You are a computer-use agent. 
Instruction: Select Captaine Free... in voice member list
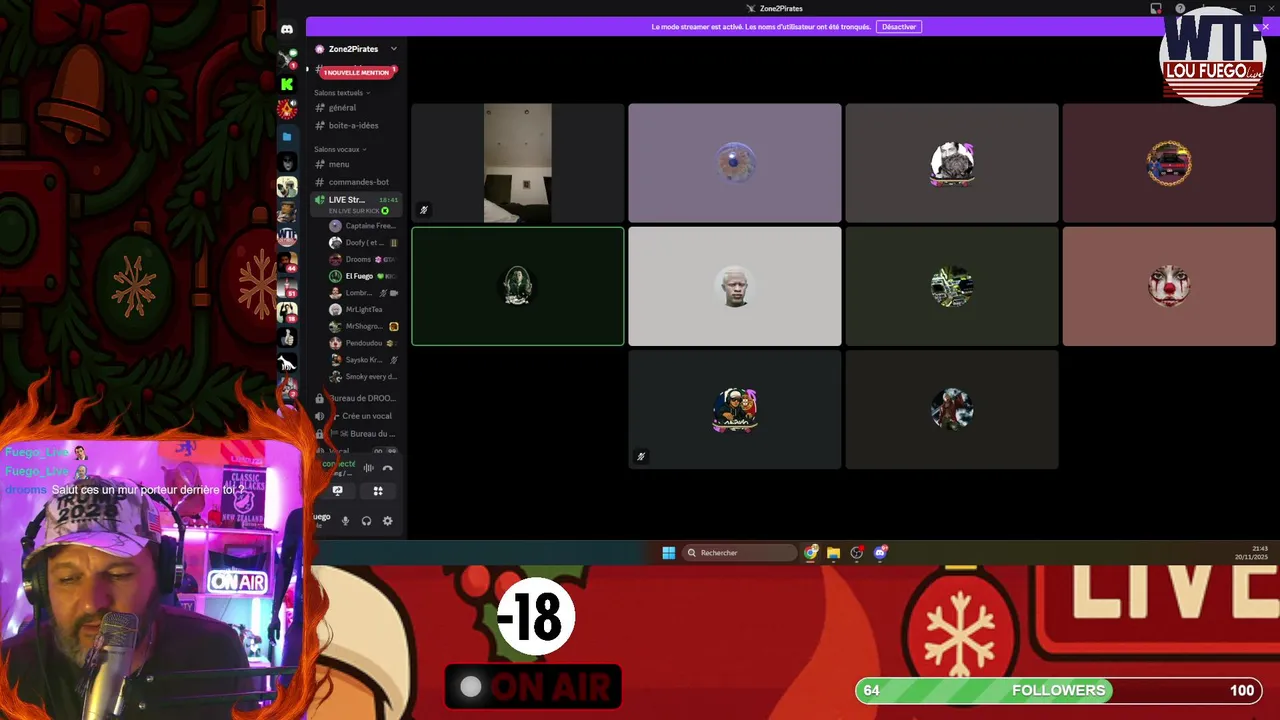(x=364, y=226)
